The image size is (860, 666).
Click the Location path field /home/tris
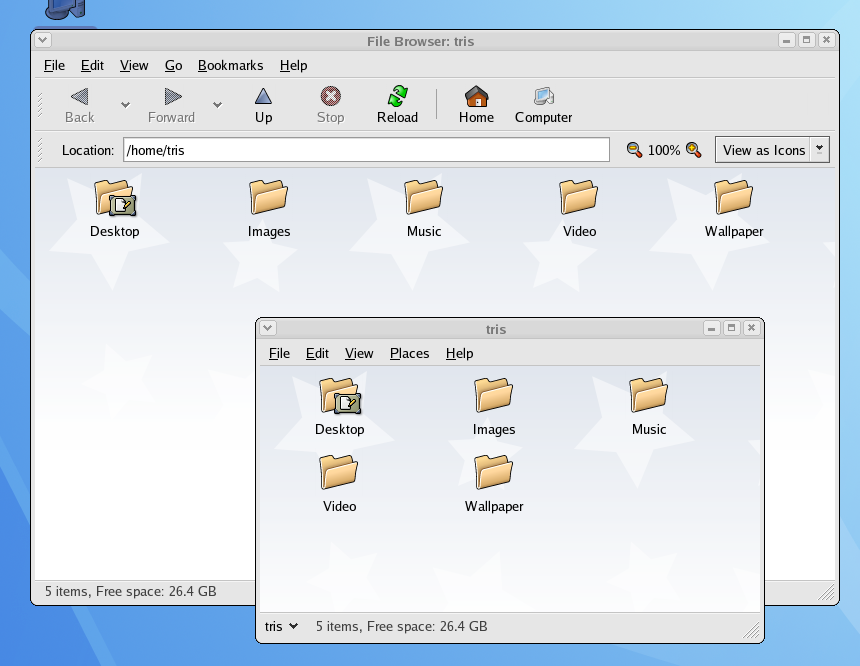(366, 150)
